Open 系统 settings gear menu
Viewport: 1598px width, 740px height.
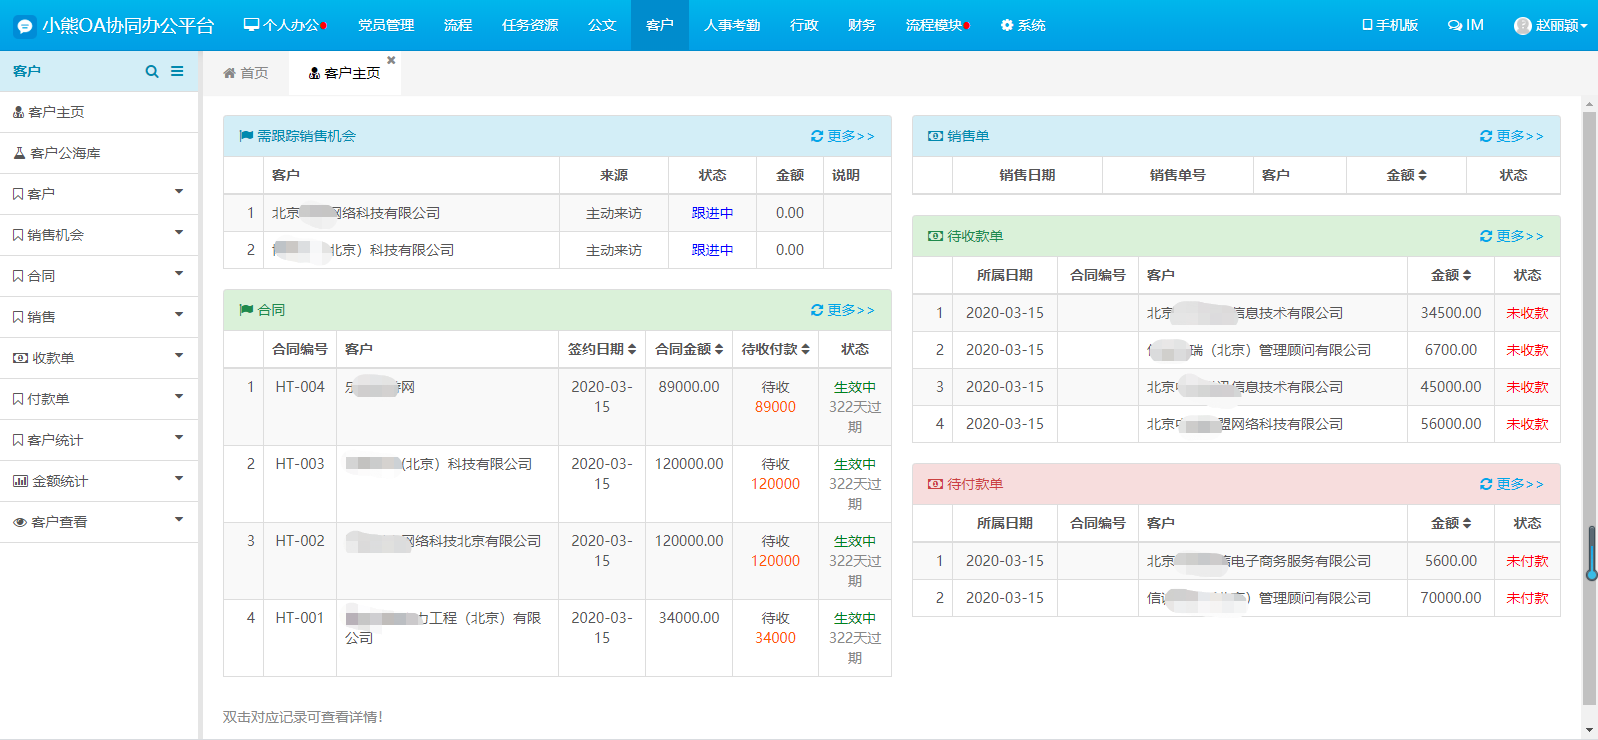1023,25
